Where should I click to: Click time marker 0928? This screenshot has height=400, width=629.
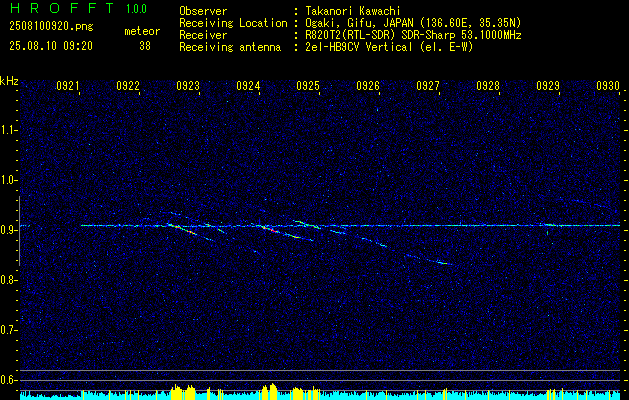488,86
